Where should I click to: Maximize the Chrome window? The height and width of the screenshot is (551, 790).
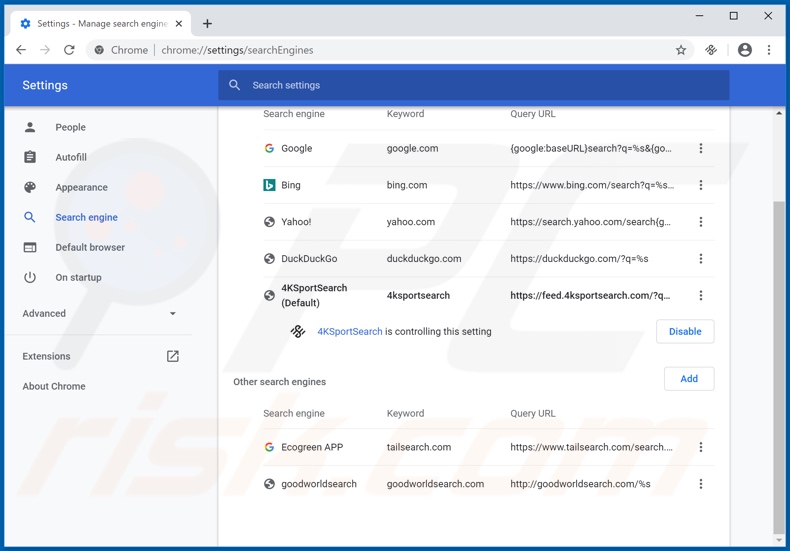734,16
